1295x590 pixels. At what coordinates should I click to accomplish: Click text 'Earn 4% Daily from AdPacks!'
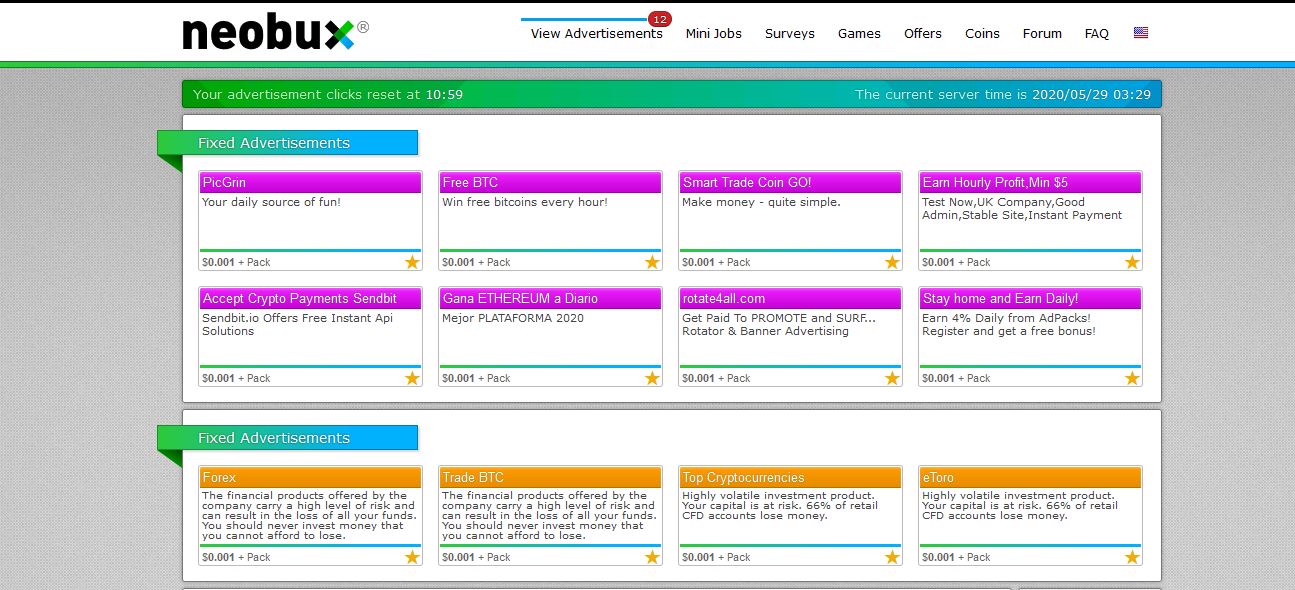(x=1006, y=318)
